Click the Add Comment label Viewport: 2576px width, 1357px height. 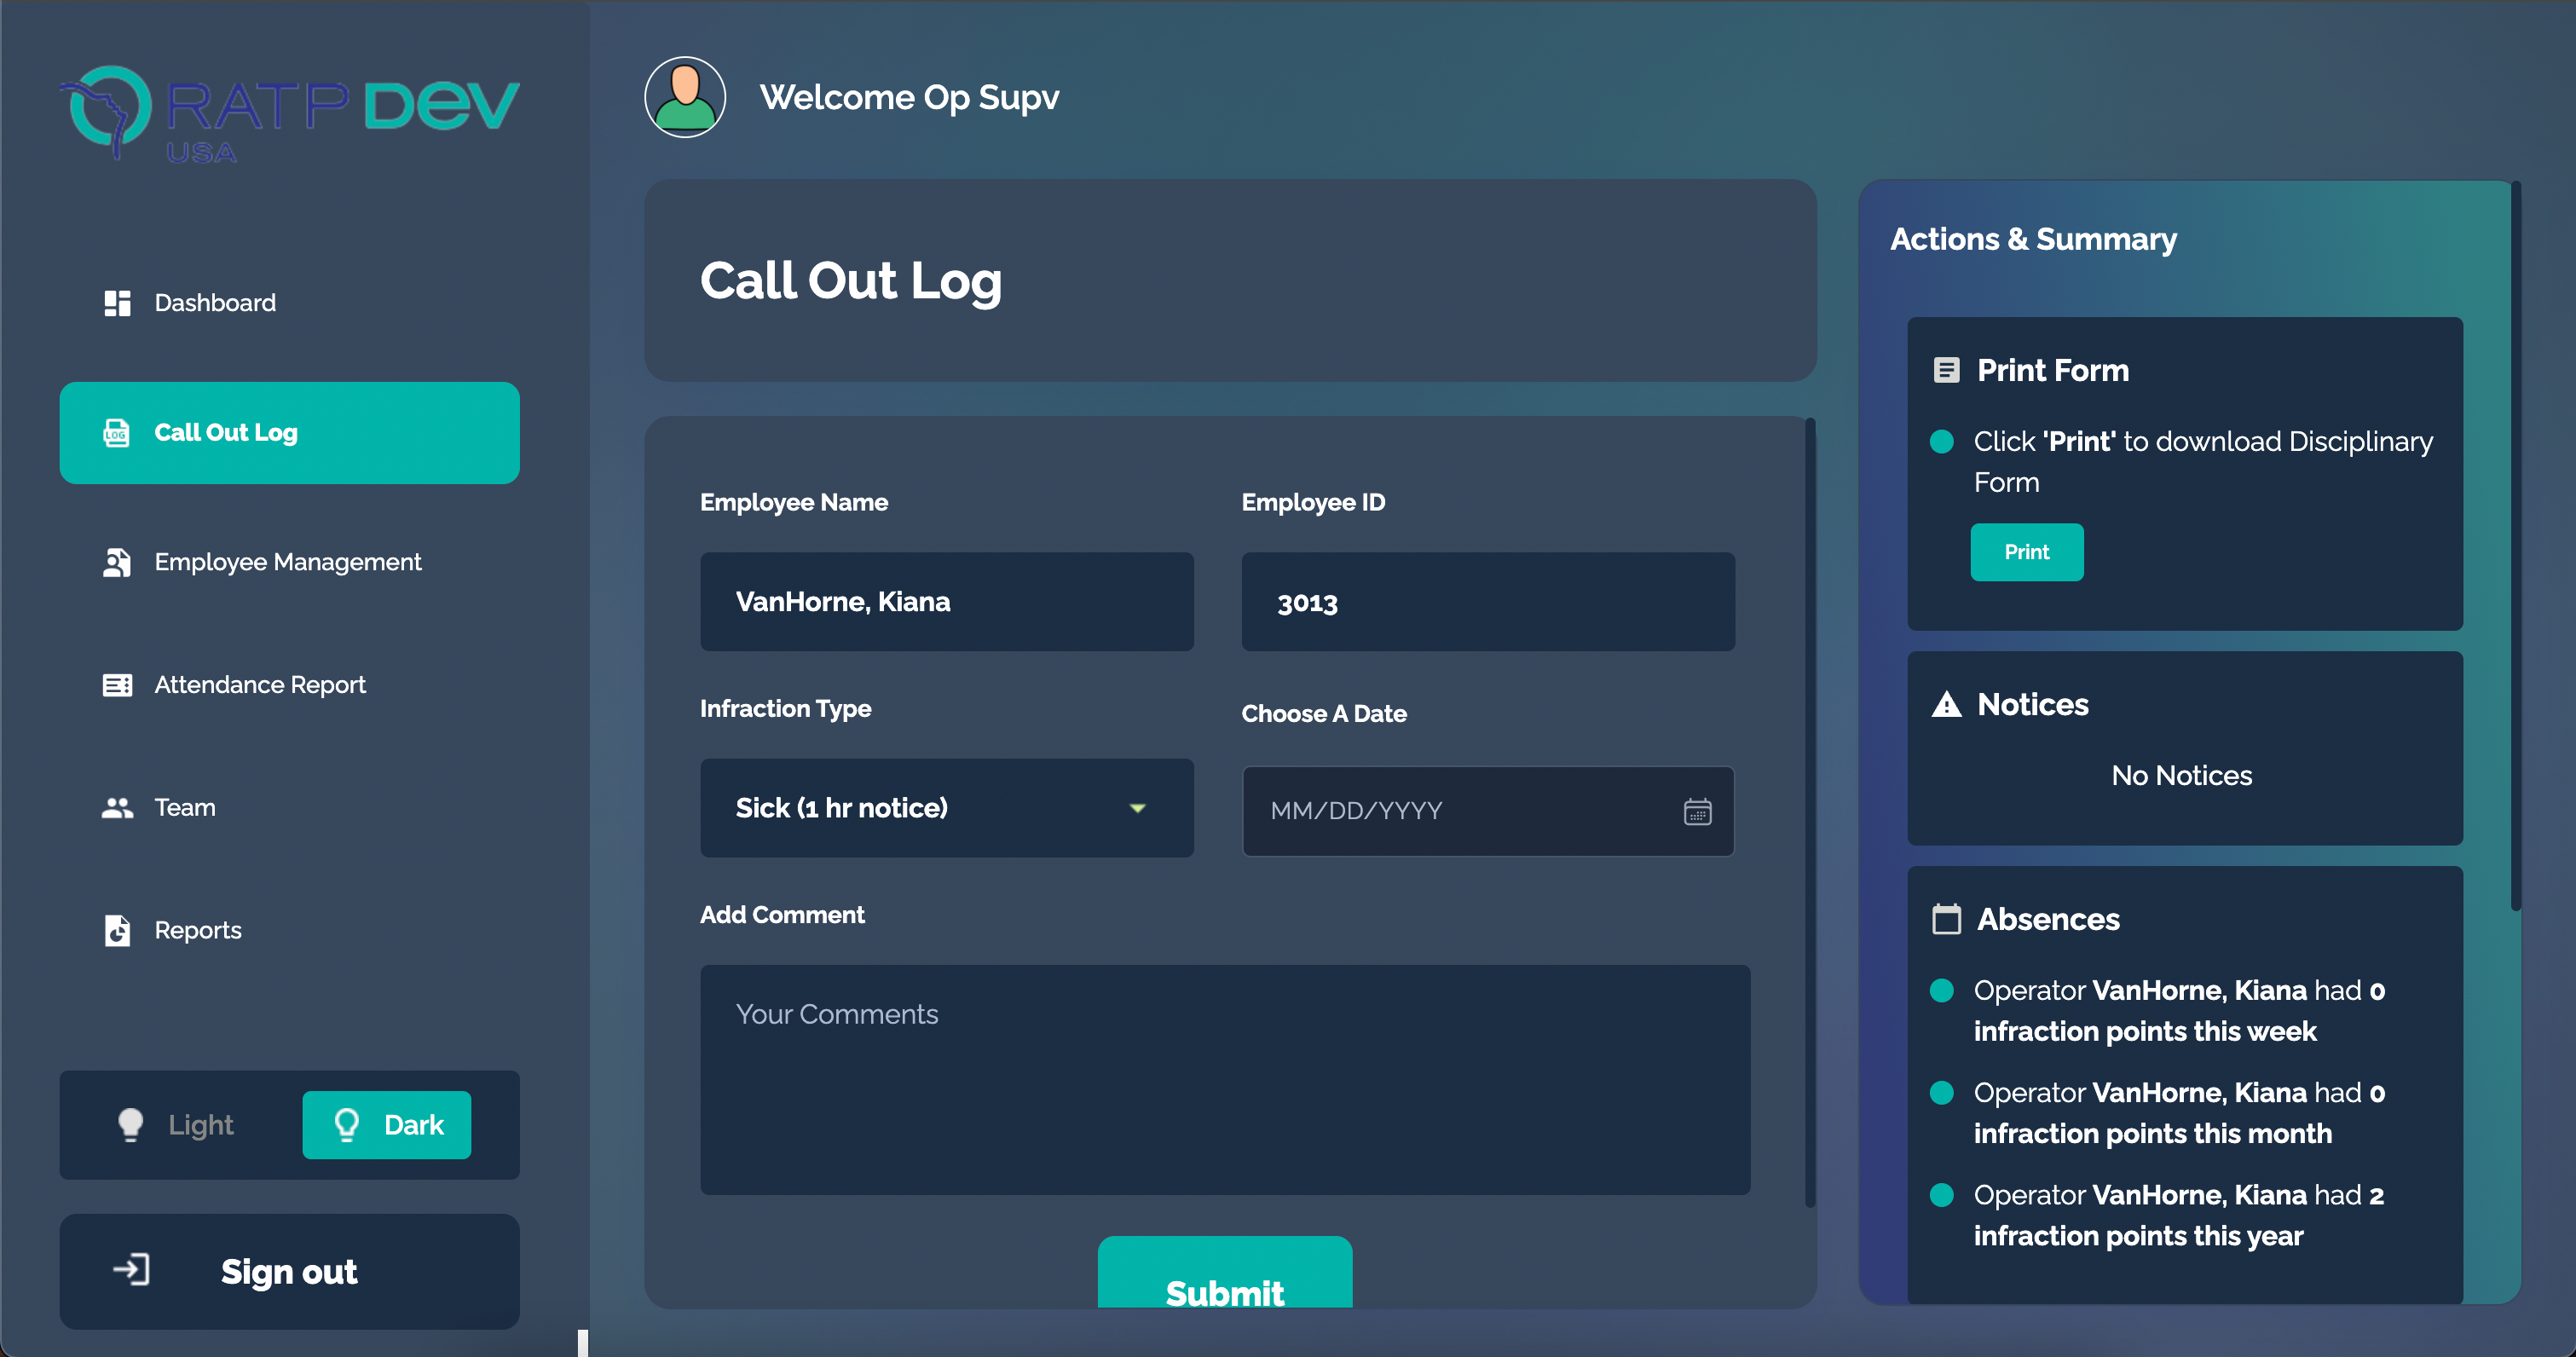[x=782, y=914]
